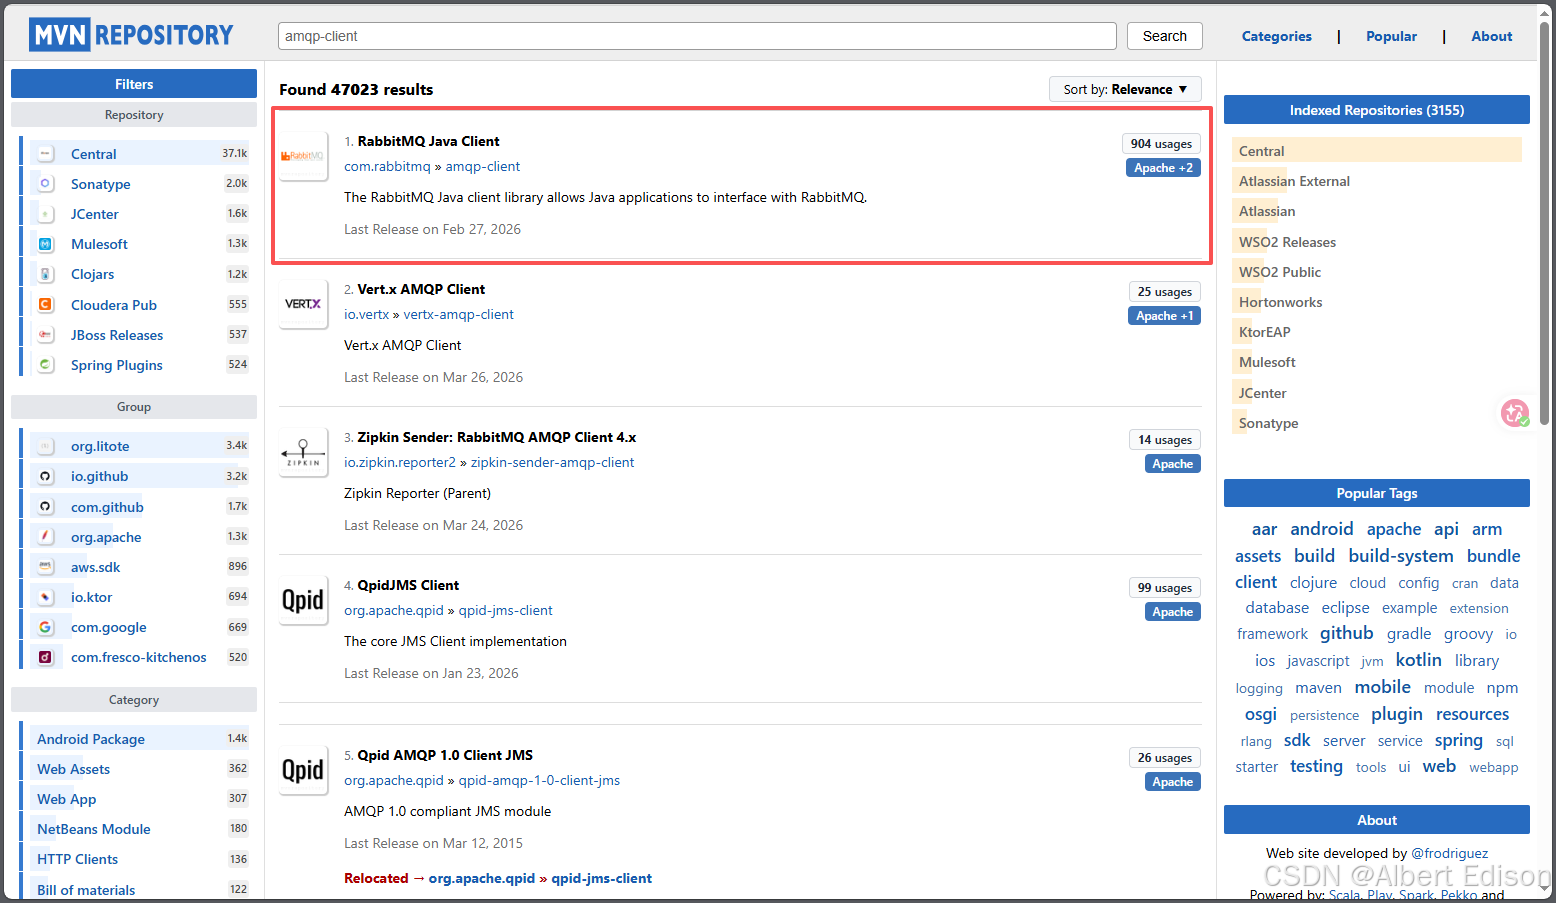
Task: Select the spring popular tag
Action: pos(1458,740)
